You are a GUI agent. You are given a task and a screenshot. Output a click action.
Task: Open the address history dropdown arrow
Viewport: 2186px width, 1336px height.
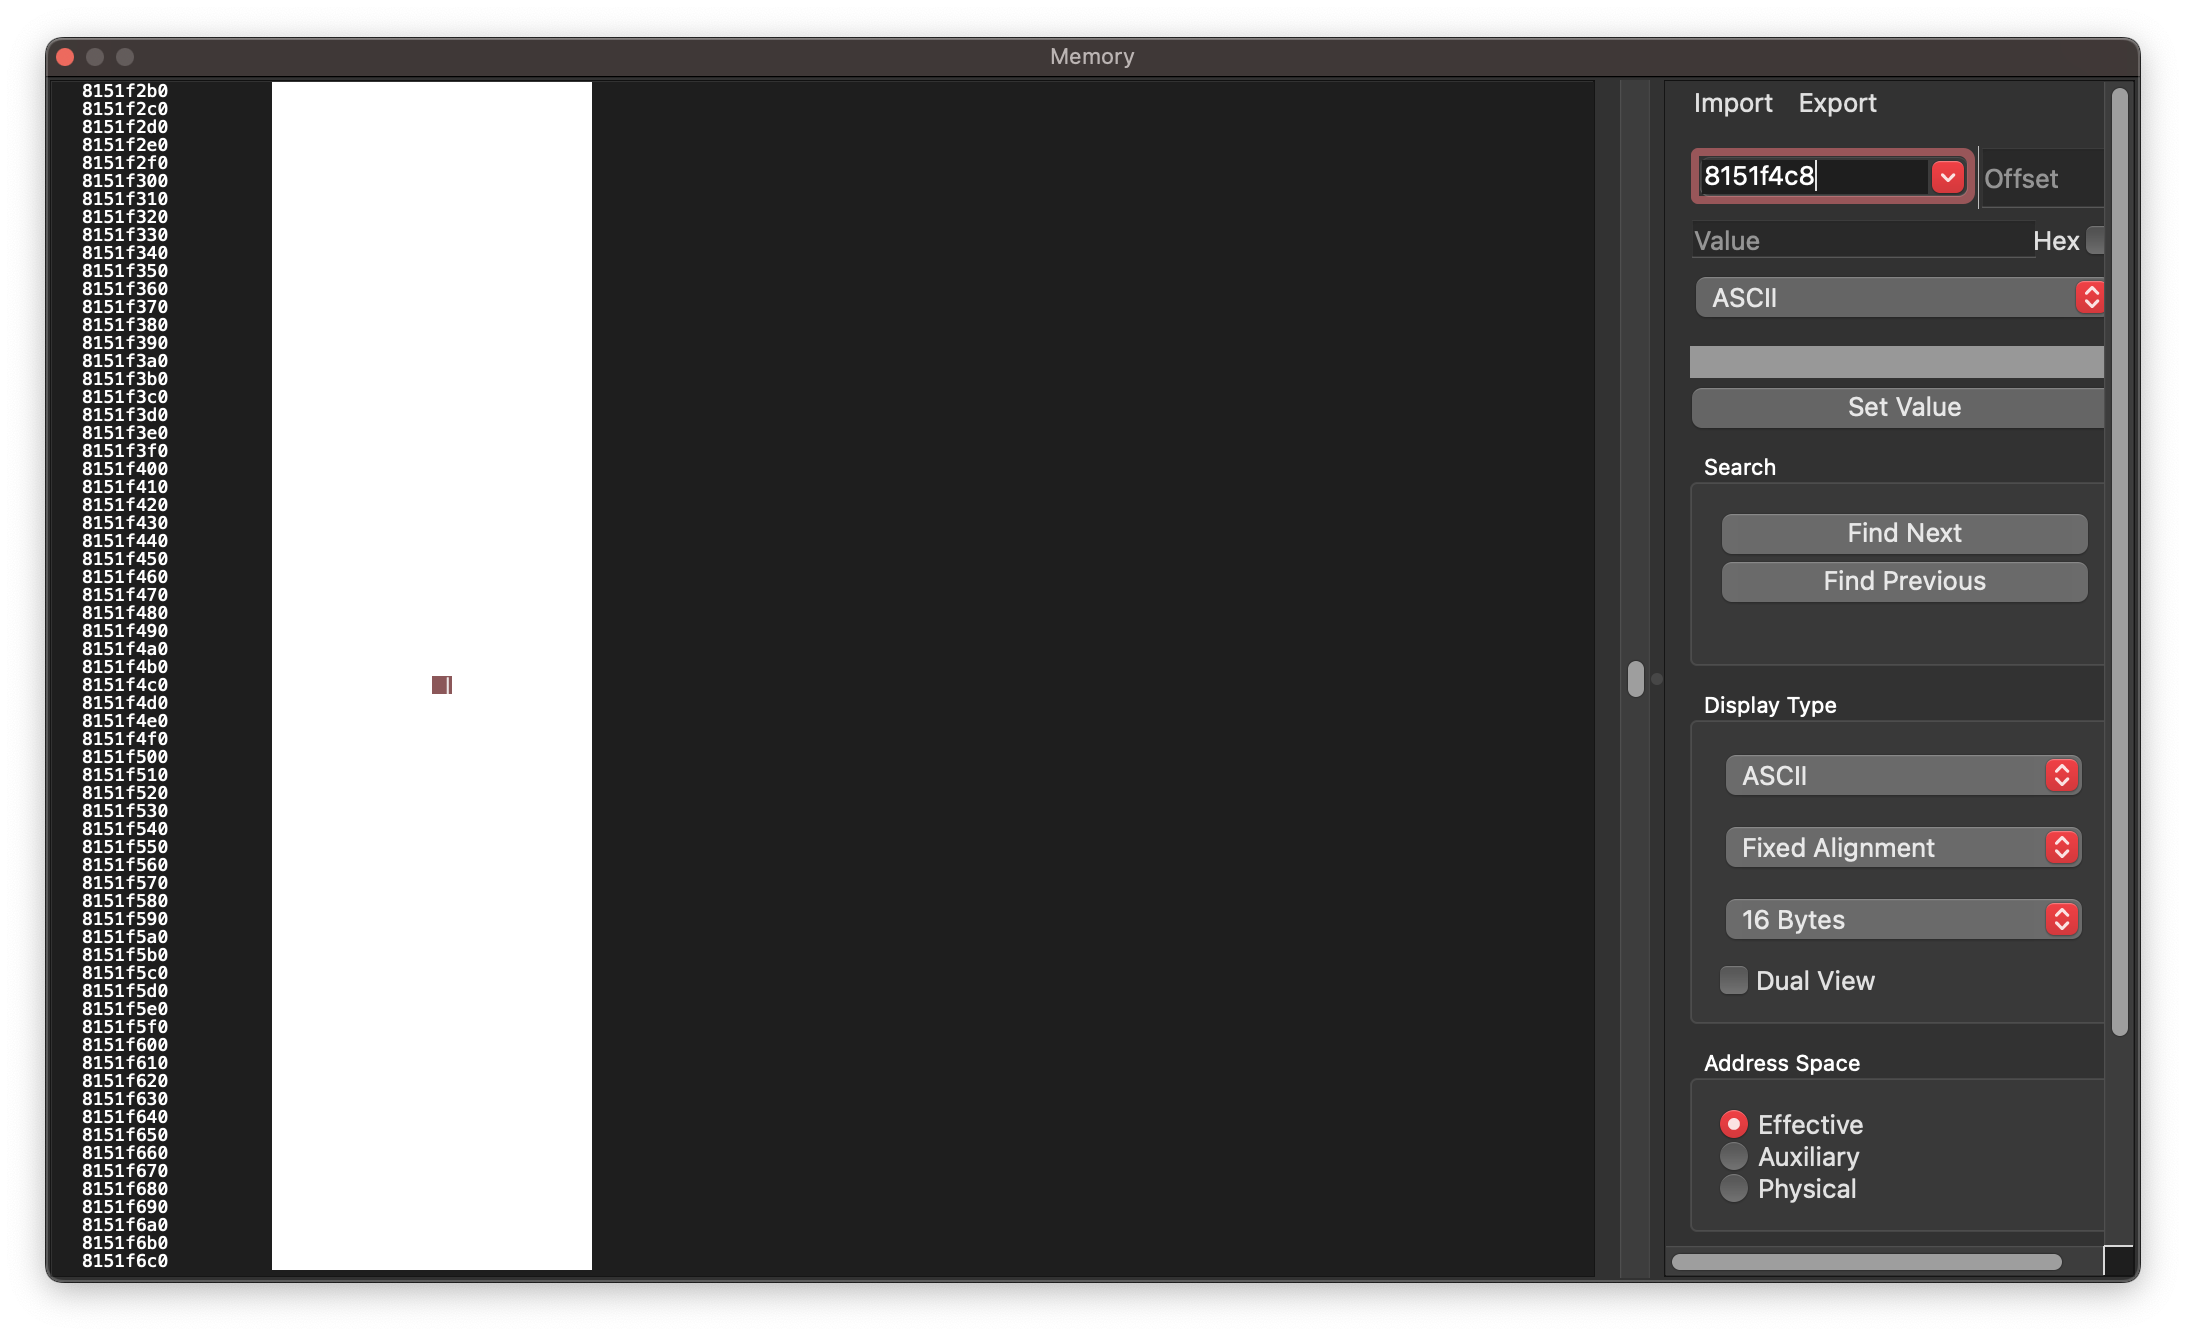[x=1946, y=177]
